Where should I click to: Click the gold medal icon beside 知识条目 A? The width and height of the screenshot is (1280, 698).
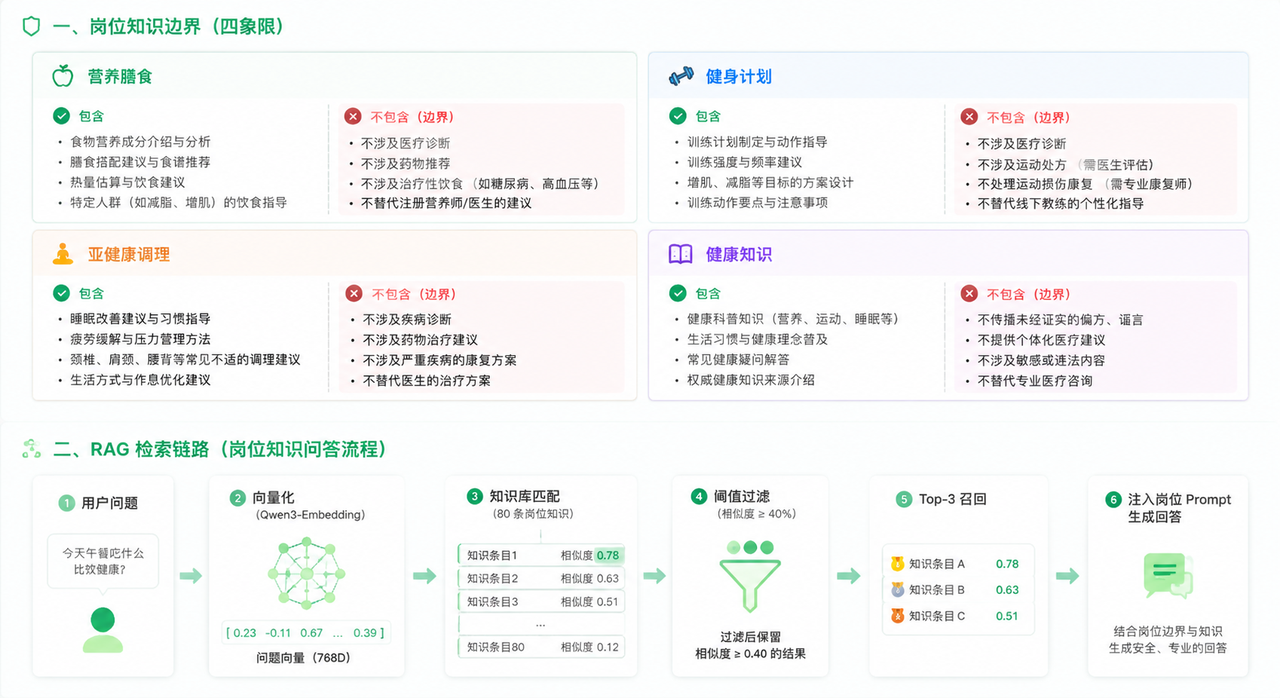[x=897, y=564]
